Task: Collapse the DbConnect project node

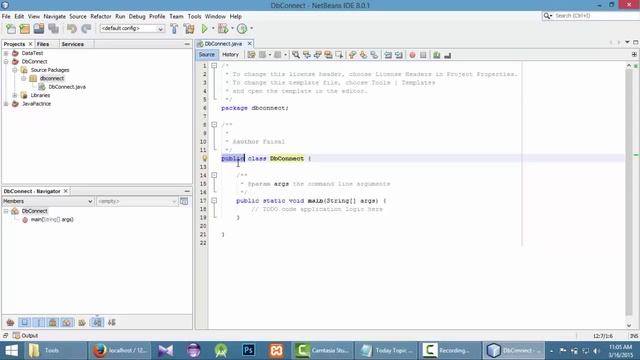Action: [6, 62]
